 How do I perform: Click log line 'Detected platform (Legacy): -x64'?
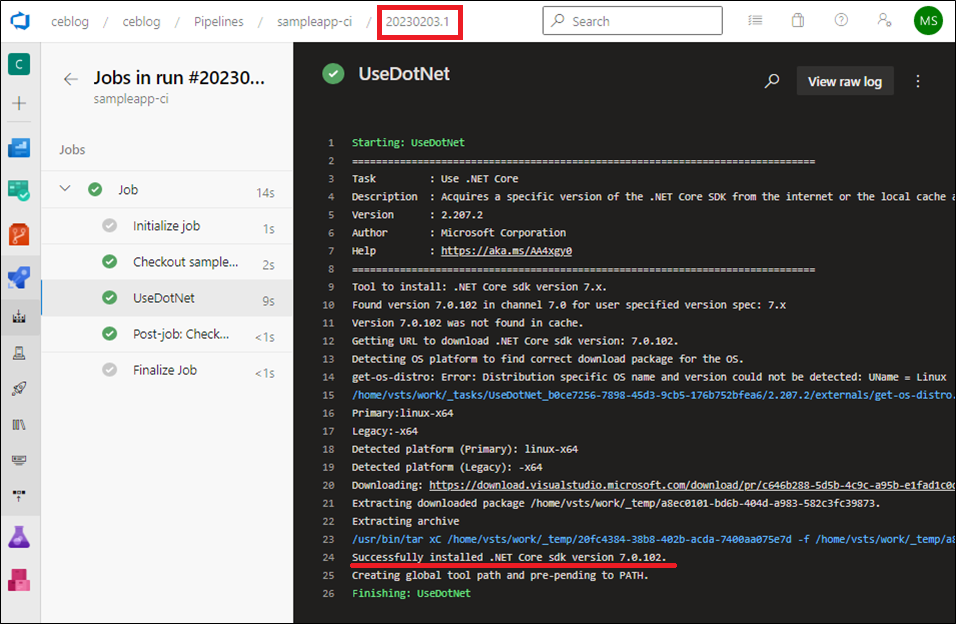coord(447,467)
